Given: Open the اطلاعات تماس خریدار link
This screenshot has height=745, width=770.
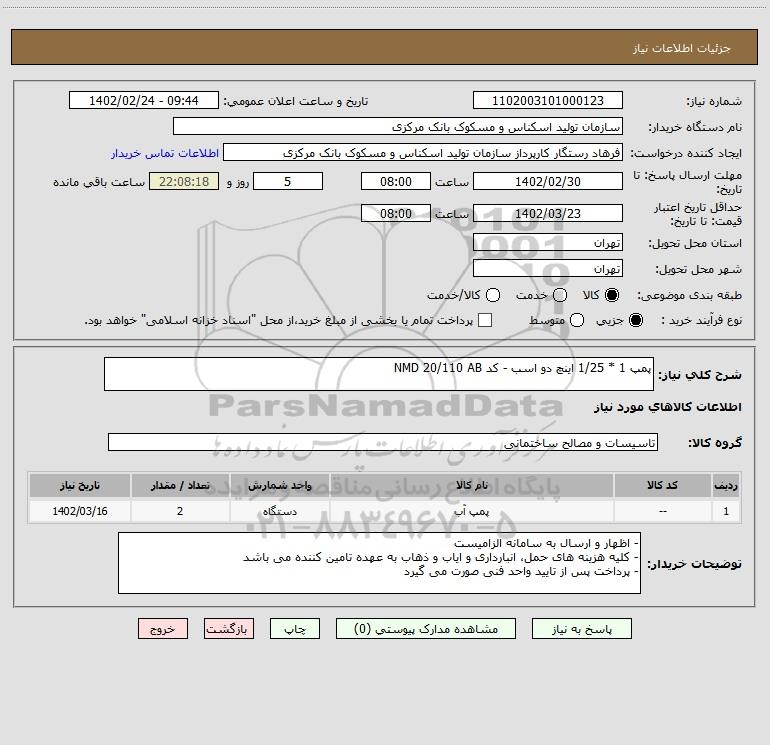Looking at the screenshot, I should [x=165, y=153].
